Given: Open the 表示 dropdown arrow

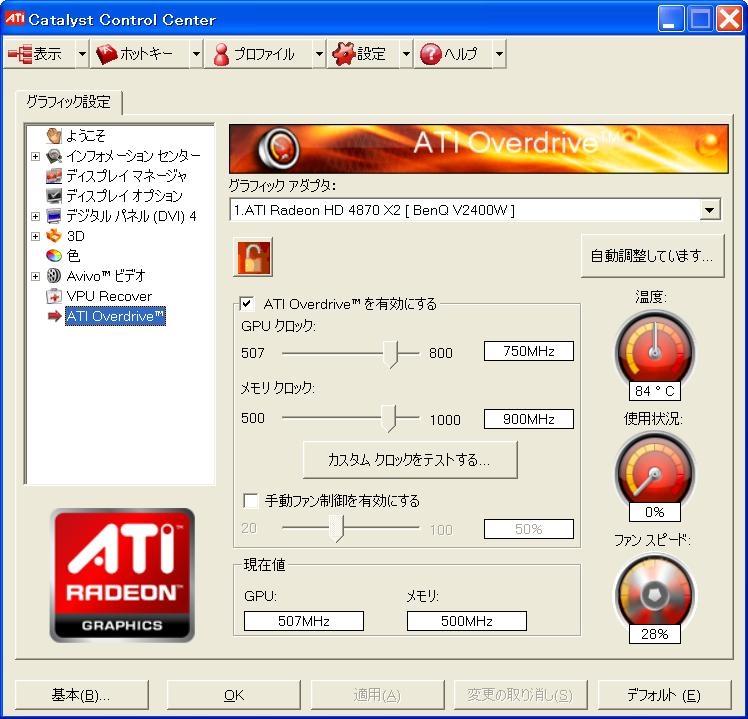Looking at the screenshot, I should tap(82, 54).
